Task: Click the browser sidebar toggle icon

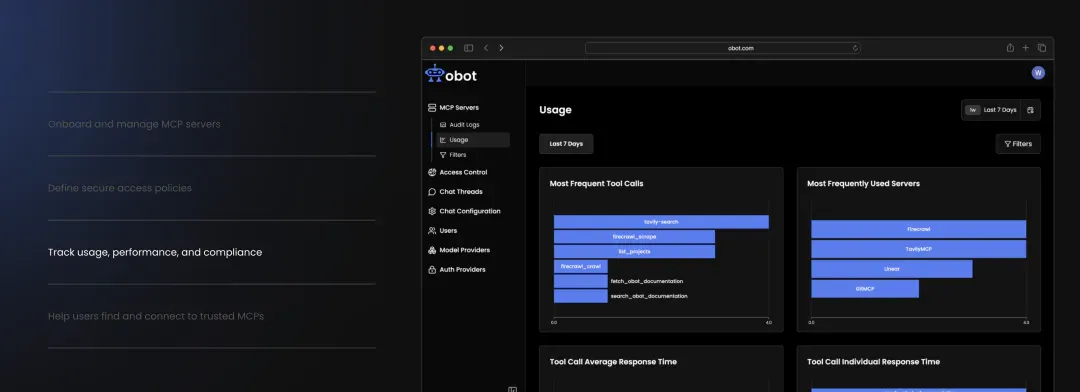Action: tap(468, 48)
